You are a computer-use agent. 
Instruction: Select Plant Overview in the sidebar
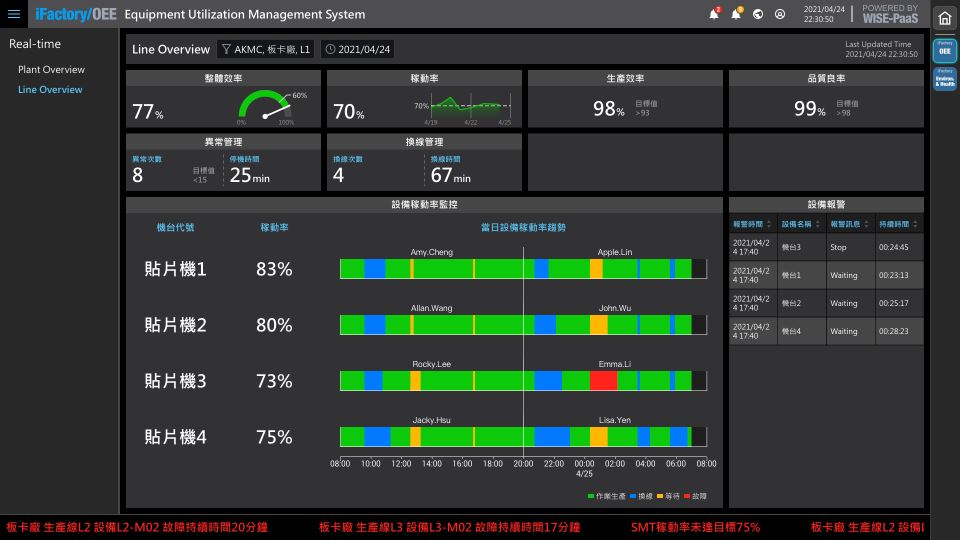click(x=51, y=70)
